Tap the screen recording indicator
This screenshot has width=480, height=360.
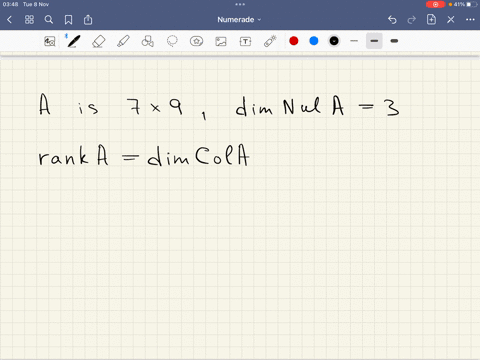point(435,4)
